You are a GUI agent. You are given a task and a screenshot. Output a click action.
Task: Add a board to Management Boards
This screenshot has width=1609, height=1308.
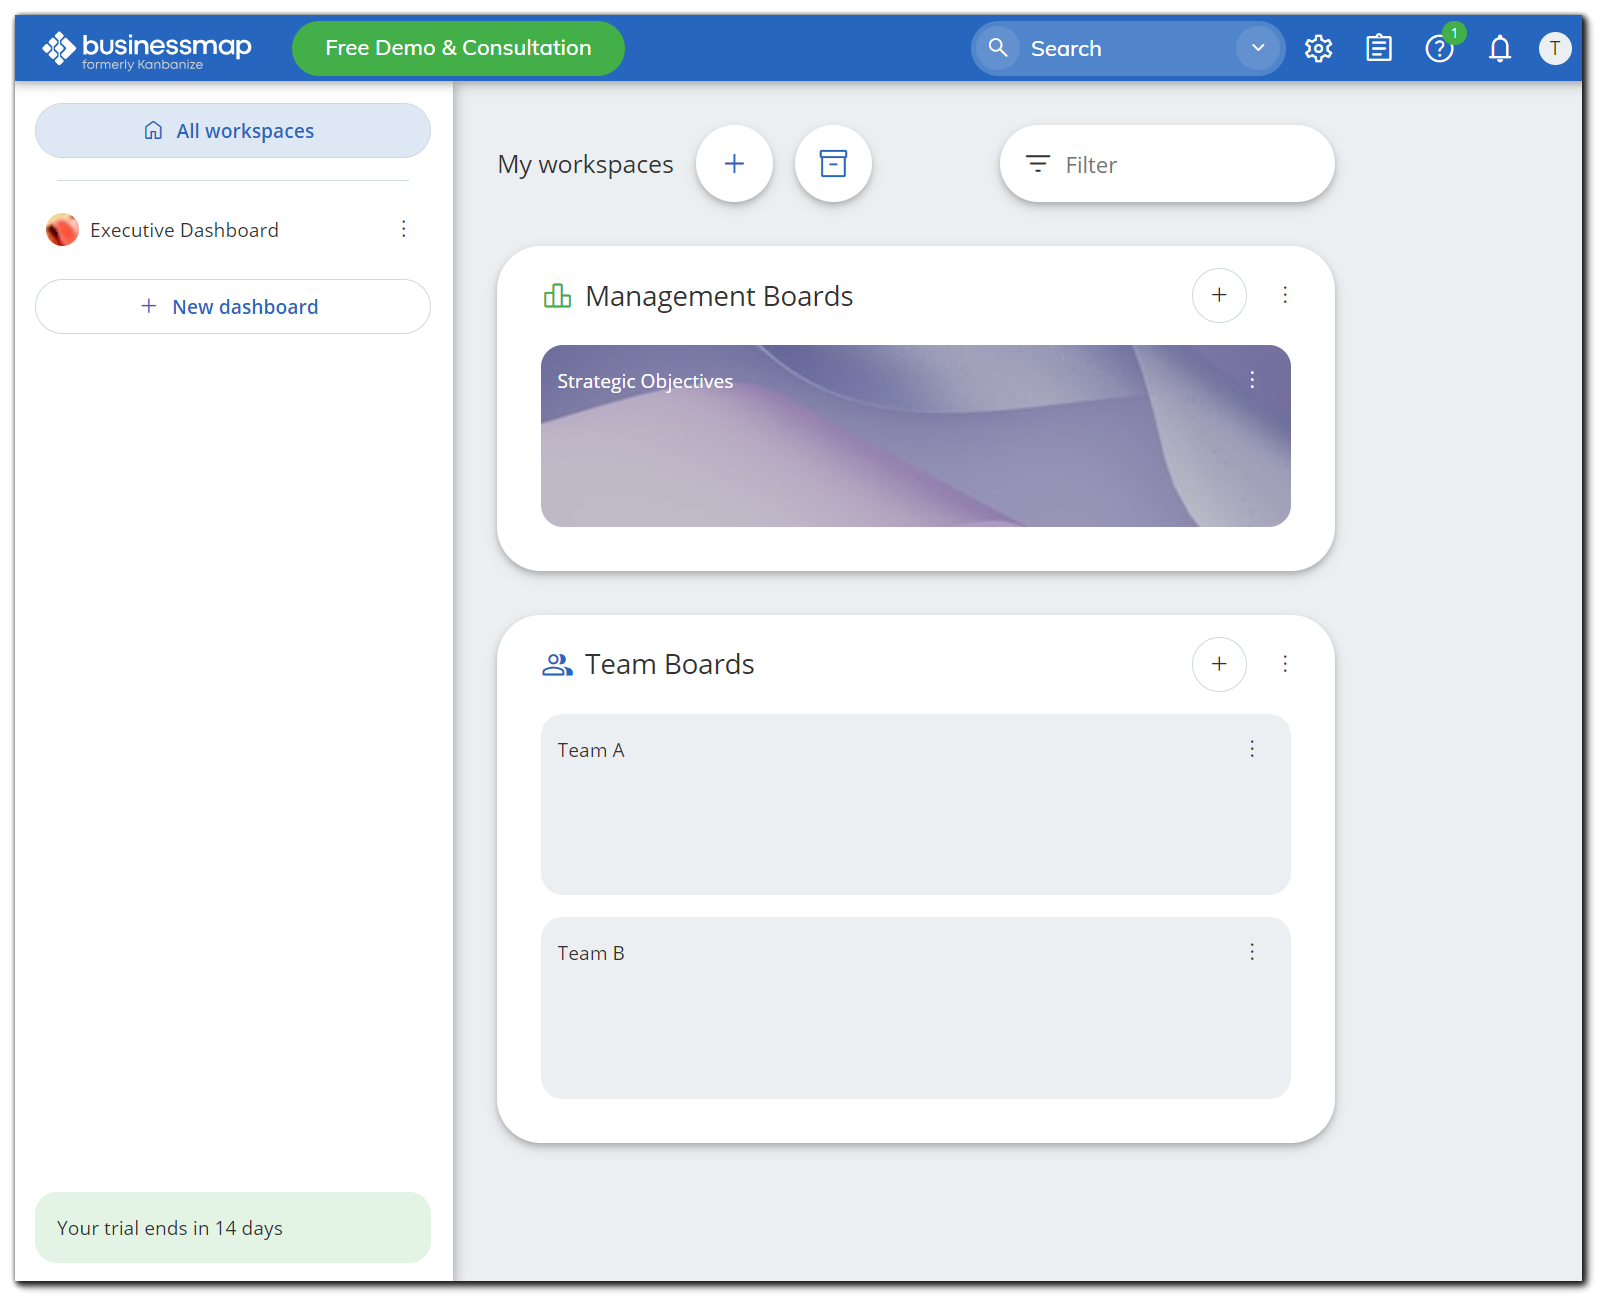(1219, 295)
